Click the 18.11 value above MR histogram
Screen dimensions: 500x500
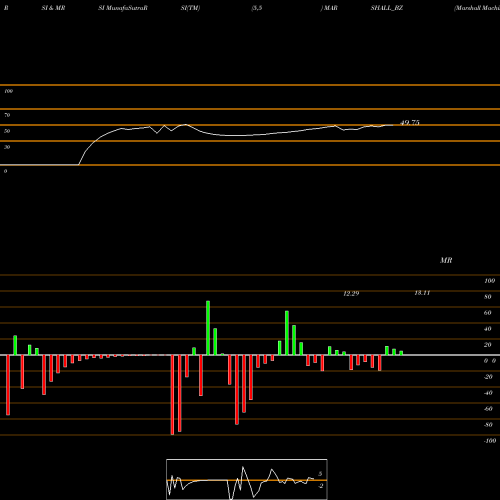pyautogui.click(x=422, y=293)
